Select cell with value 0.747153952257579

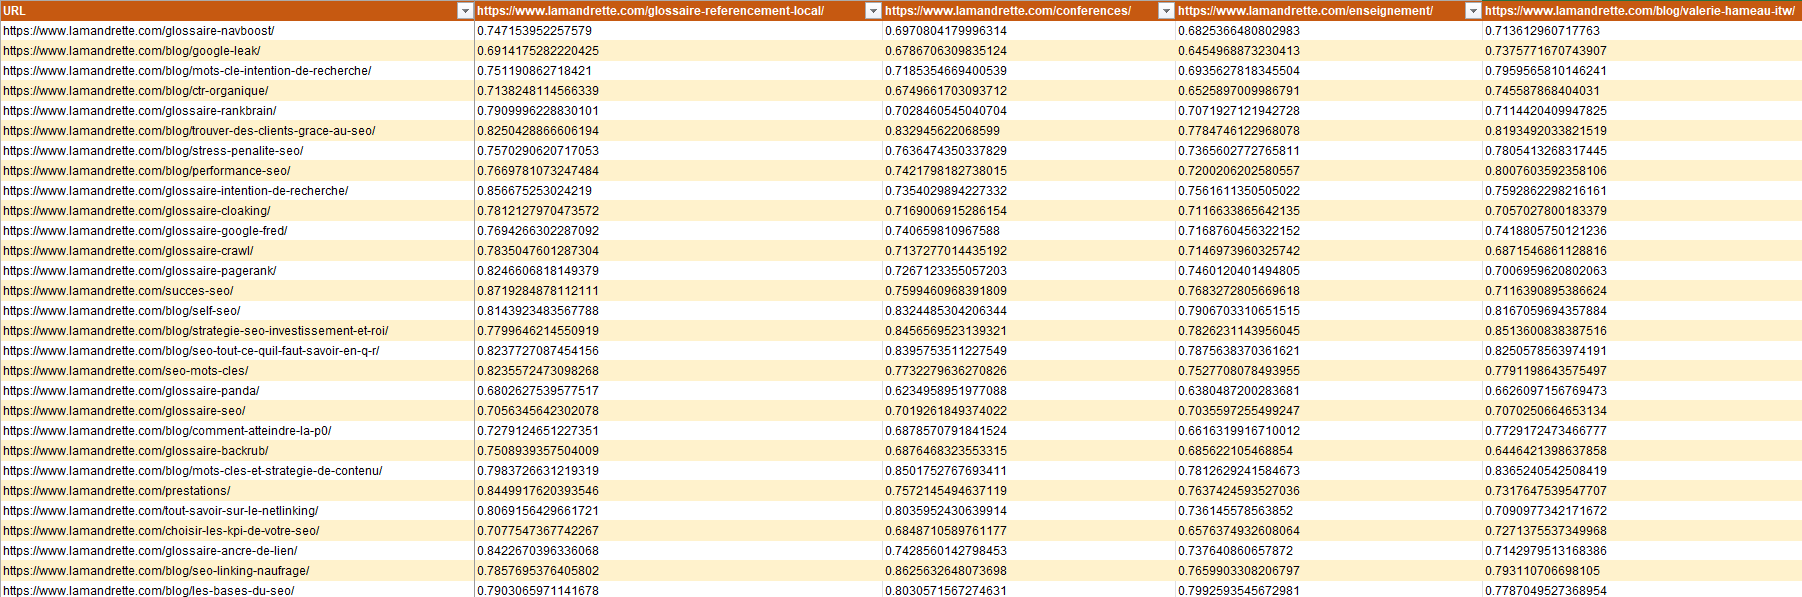[x=678, y=31]
